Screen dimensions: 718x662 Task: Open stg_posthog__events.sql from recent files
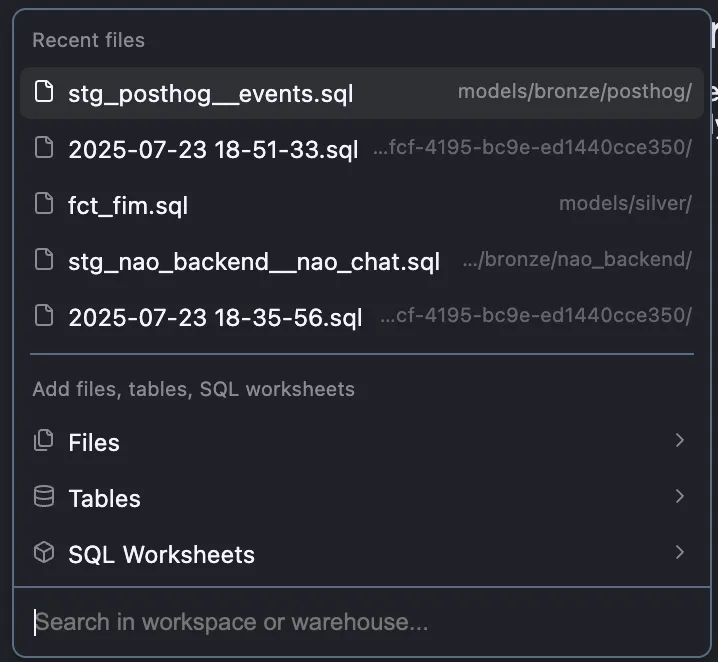tap(210, 94)
